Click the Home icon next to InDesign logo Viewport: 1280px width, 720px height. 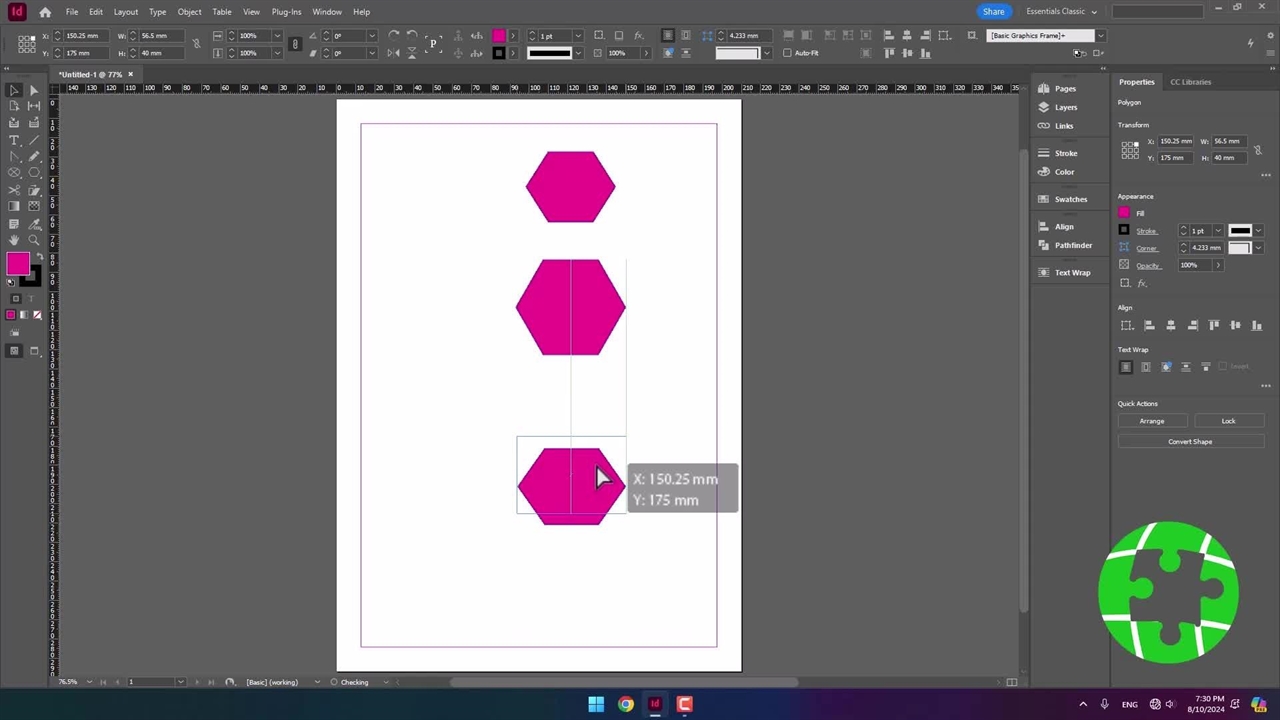click(45, 12)
